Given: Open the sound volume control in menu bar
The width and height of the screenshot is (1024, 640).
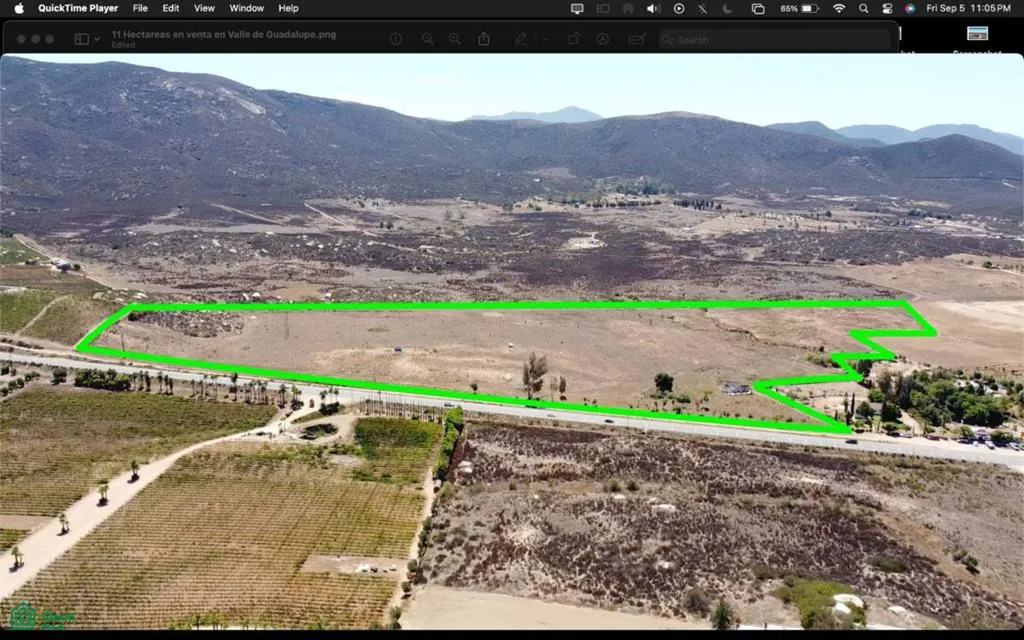Looking at the screenshot, I should [653, 8].
